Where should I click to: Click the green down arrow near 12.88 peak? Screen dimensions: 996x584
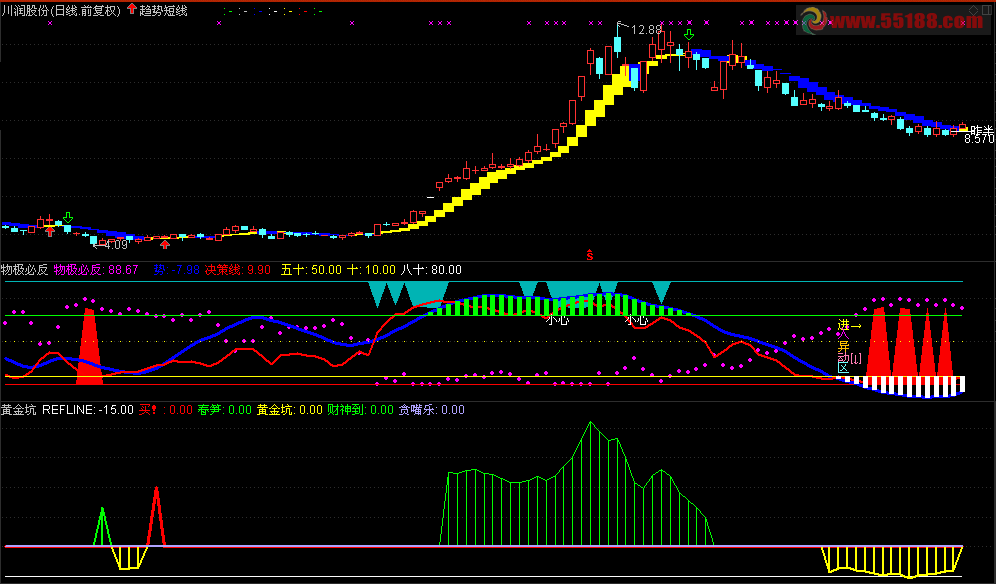click(688, 37)
